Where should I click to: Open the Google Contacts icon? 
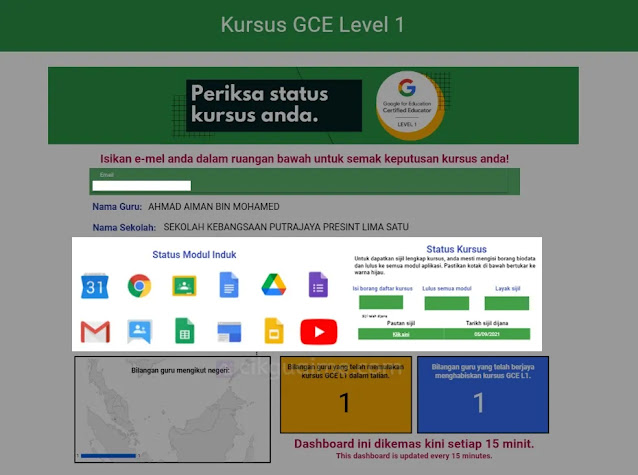coord(139,331)
